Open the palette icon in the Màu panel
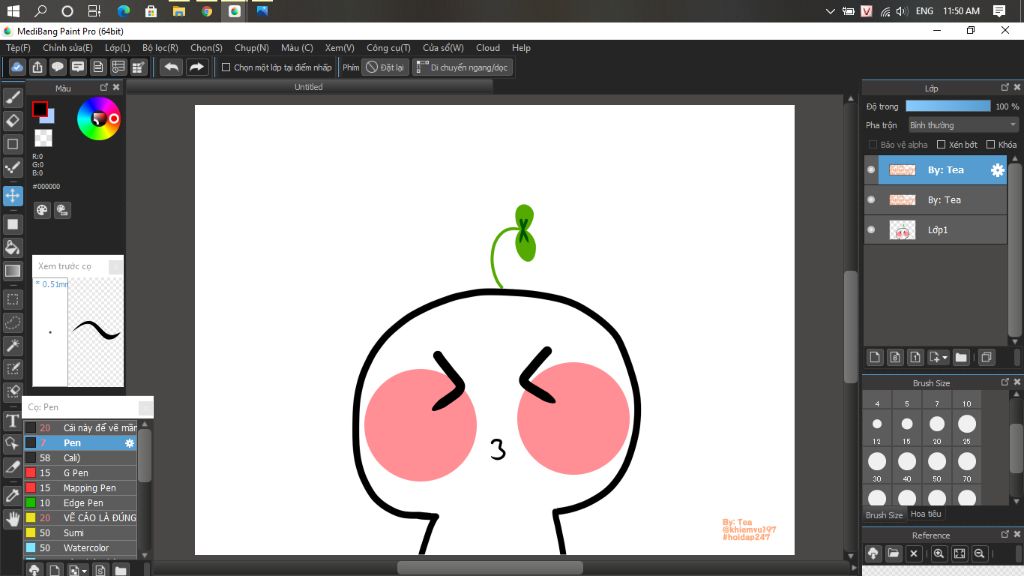This screenshot has width=1024, height=576. click(x=42, y=210)
